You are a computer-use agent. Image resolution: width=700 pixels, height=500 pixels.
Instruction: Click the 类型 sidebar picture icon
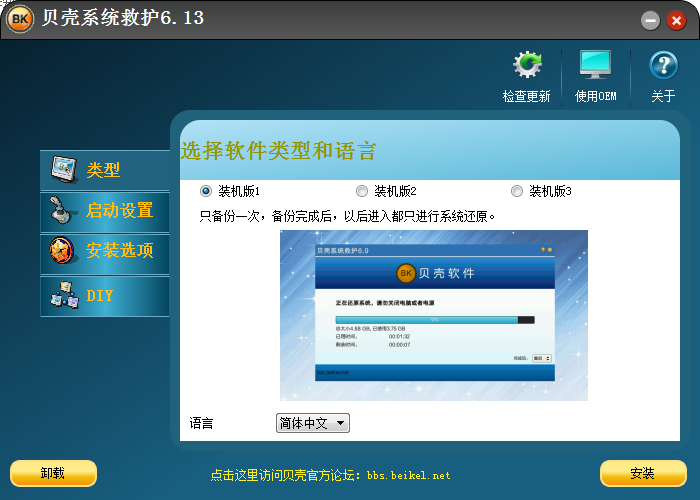(x=64, y=170)
